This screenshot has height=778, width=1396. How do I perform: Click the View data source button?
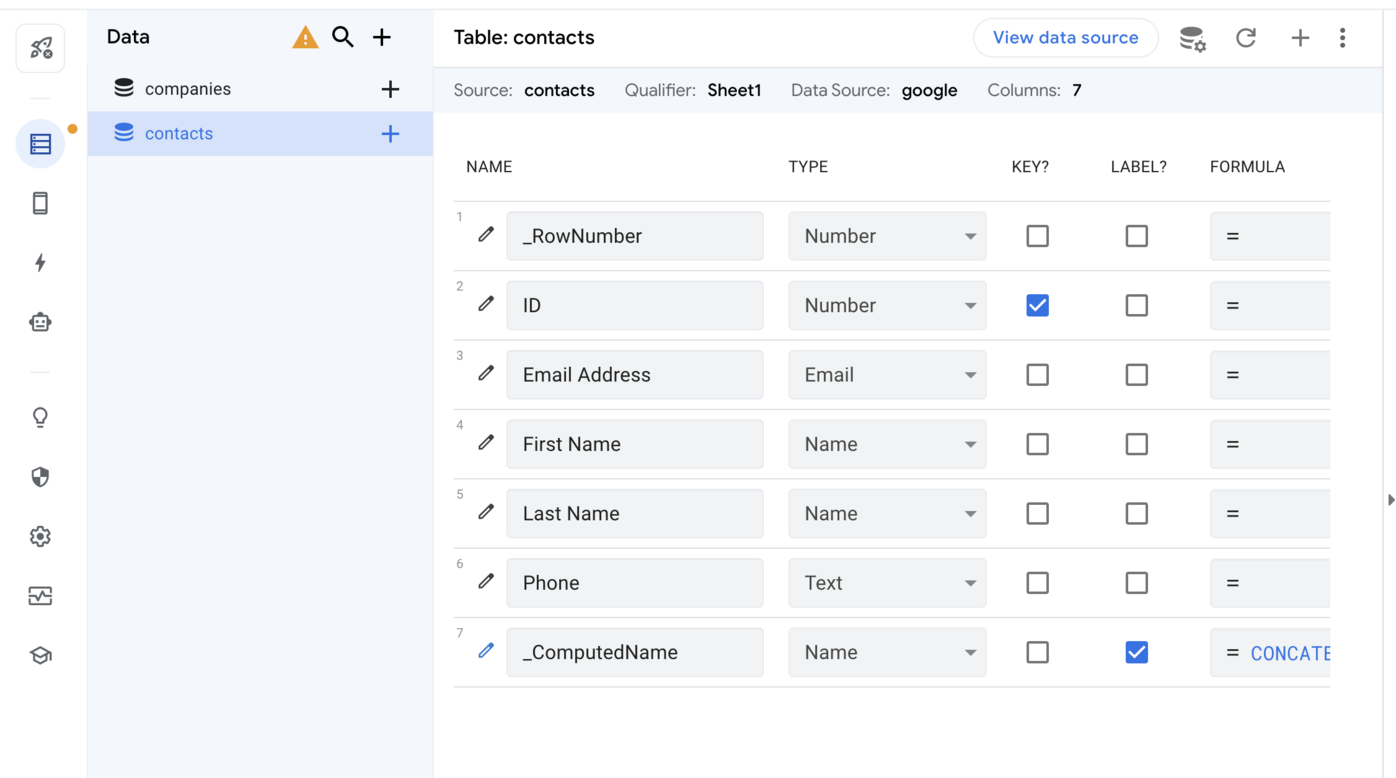pyautogui.click(x=1065, y=38)
